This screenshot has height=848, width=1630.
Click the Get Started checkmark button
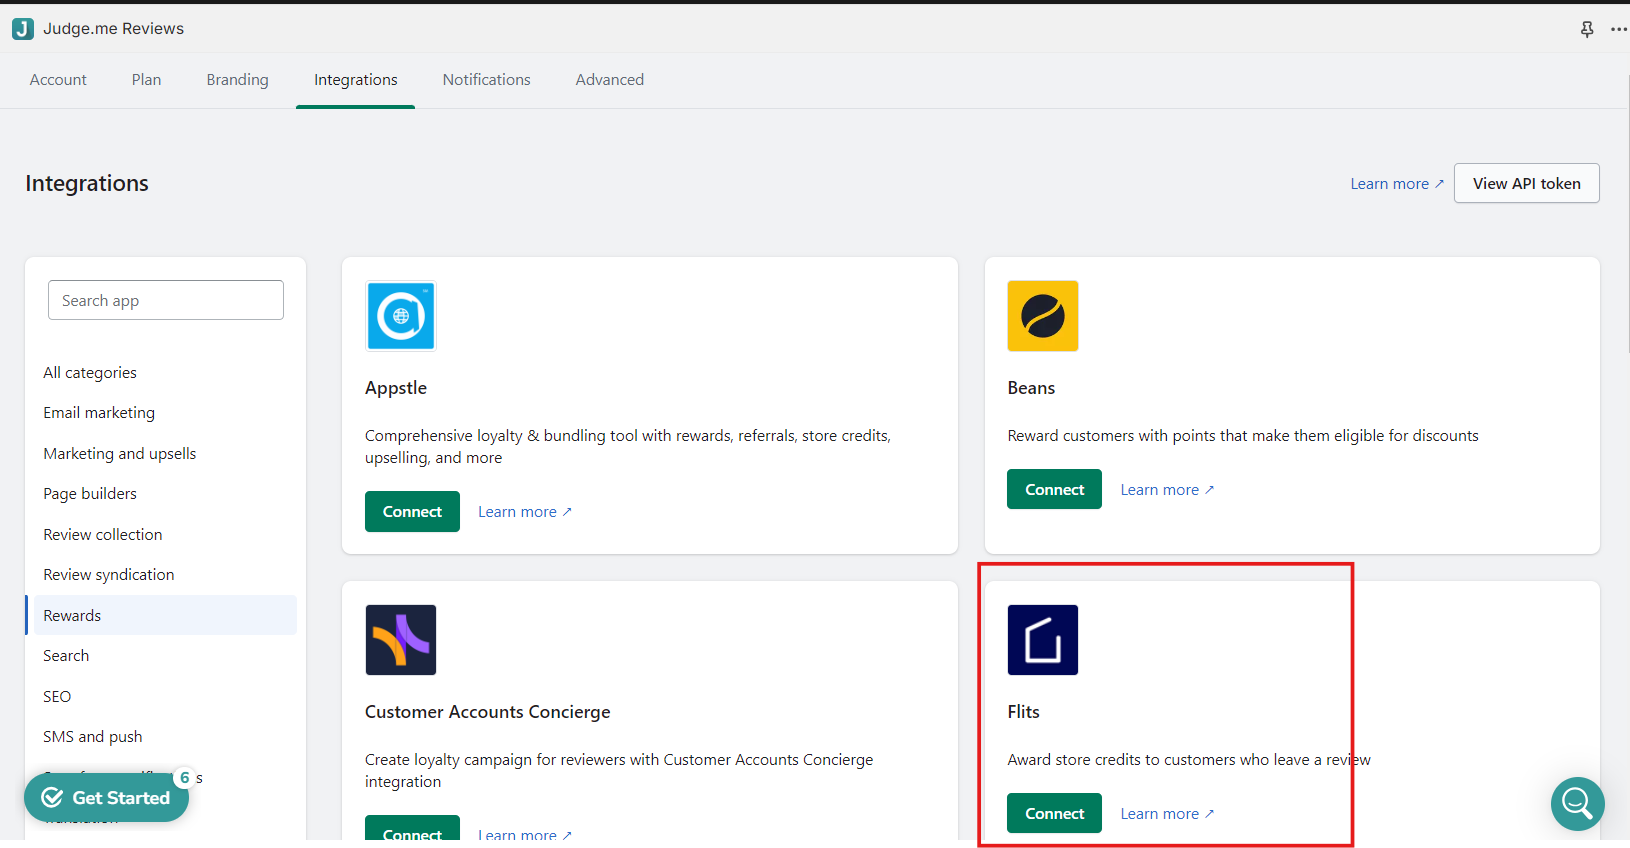[x=106, y=797]
